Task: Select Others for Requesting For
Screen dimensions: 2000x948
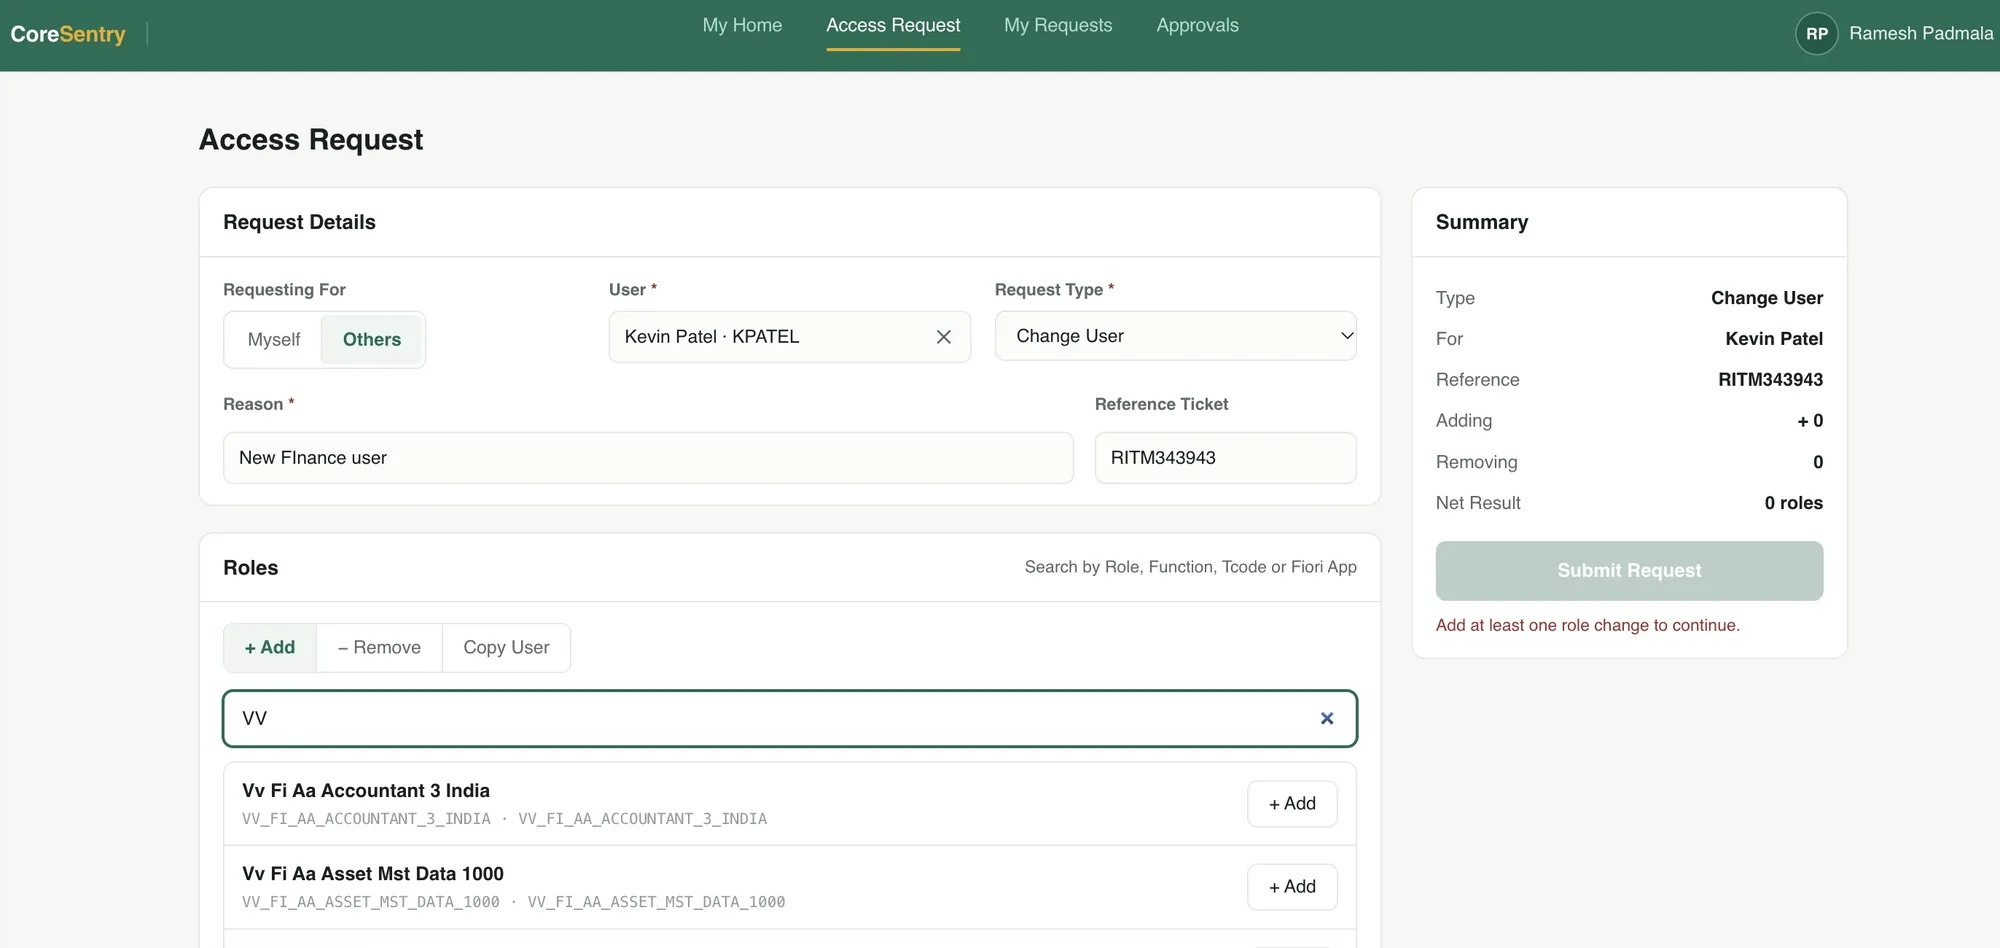Action: pos(371,340)
